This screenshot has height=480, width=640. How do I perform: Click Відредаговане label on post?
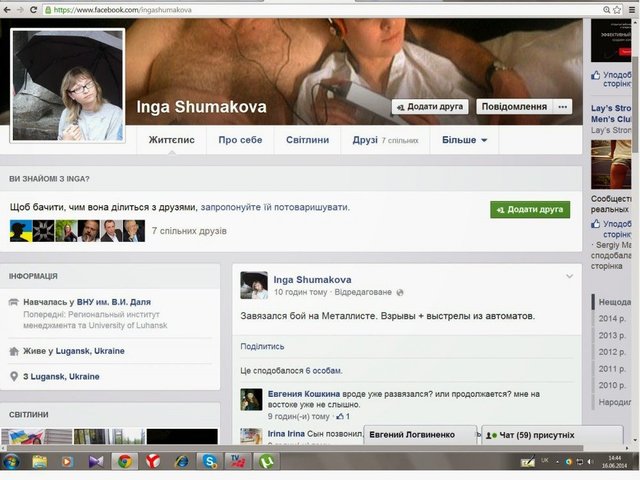(x=363, y=292)
